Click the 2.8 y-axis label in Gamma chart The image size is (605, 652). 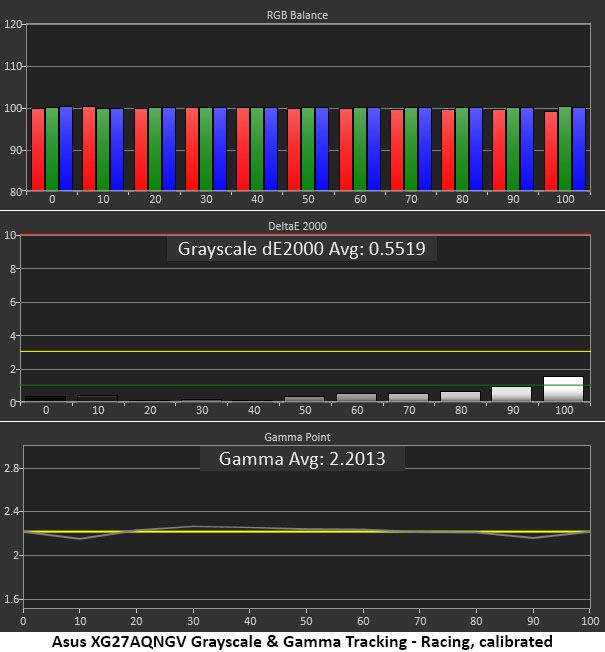(x=11, y=469)
